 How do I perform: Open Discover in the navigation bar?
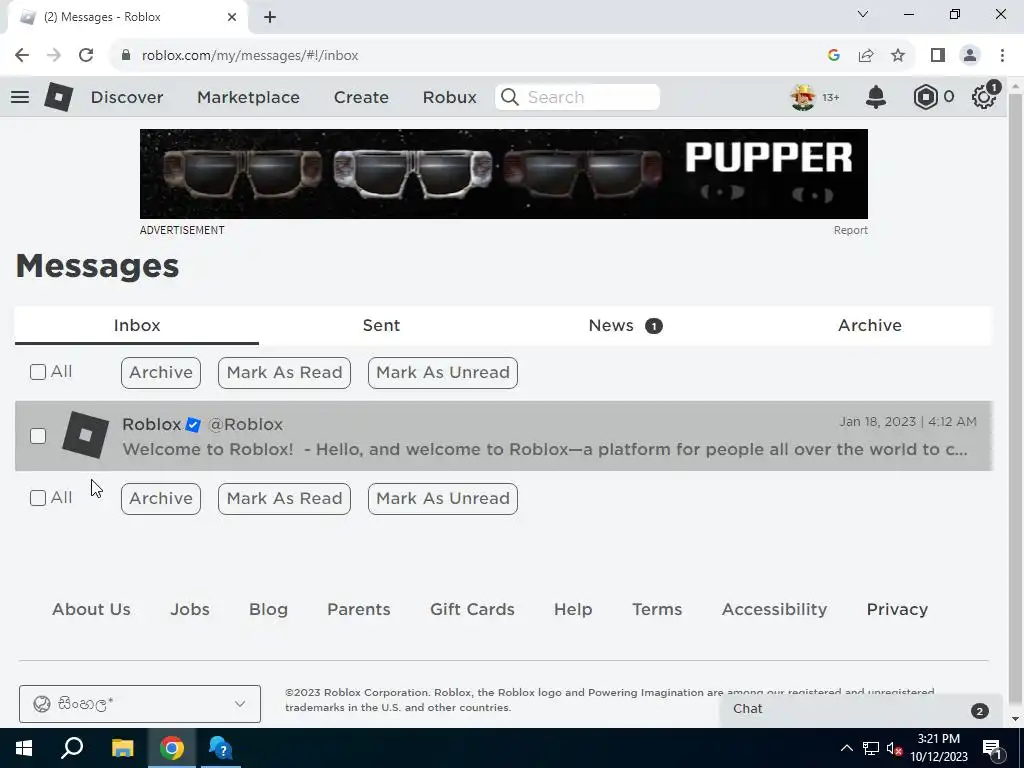coord(127,97)
